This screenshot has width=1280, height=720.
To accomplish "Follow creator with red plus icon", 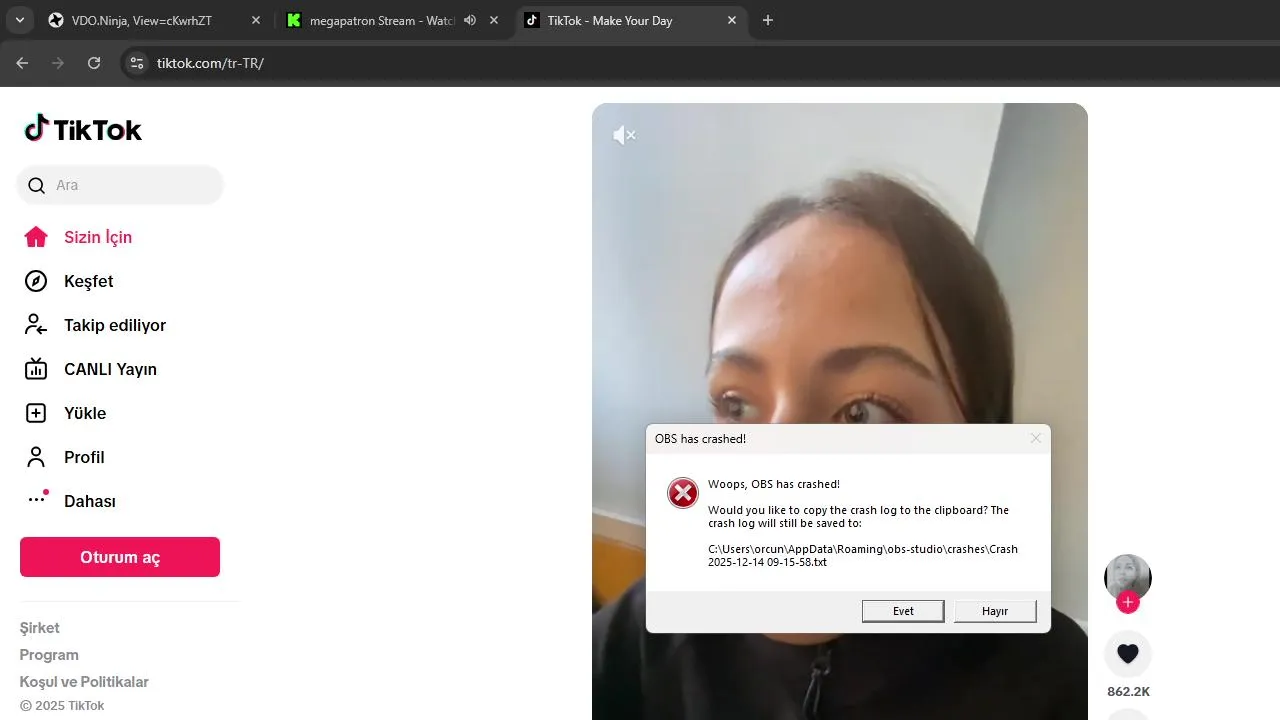I will pos(1128,602).
